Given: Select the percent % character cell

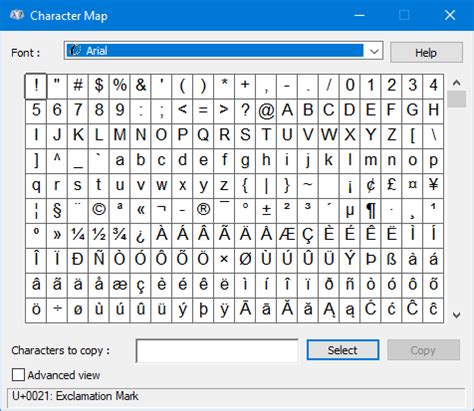Looking at the screenshot, I should coord(120,86).
